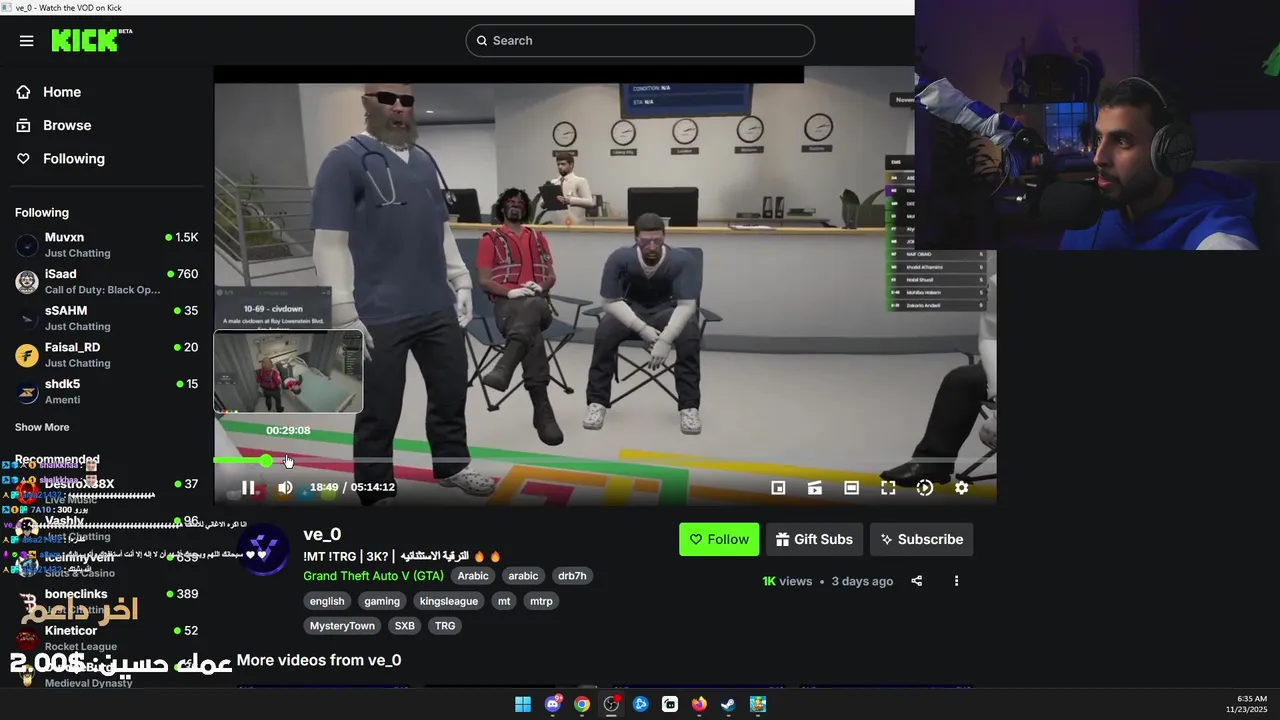Open Steam from taskbar
Image resolution: width=1280 pixels, height=720 pixels.
click(x=729, y=704)
